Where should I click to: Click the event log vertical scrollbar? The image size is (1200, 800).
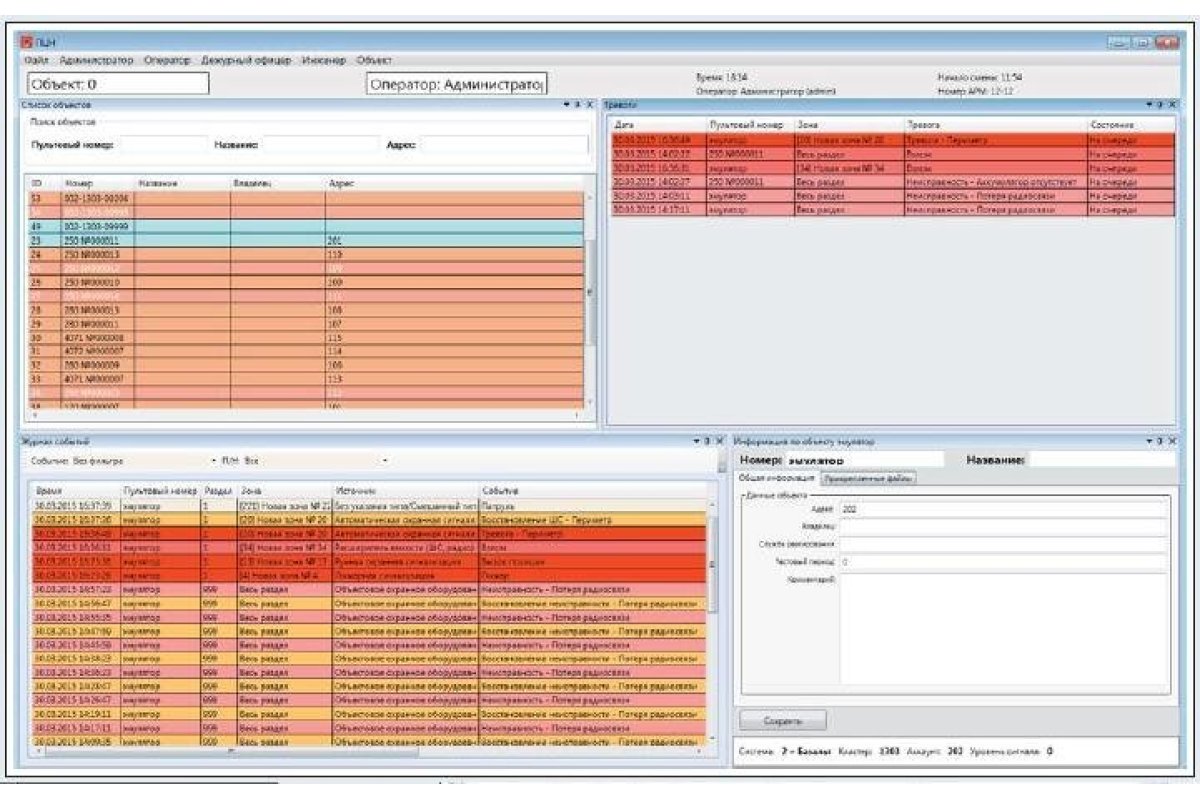(713, 620)
